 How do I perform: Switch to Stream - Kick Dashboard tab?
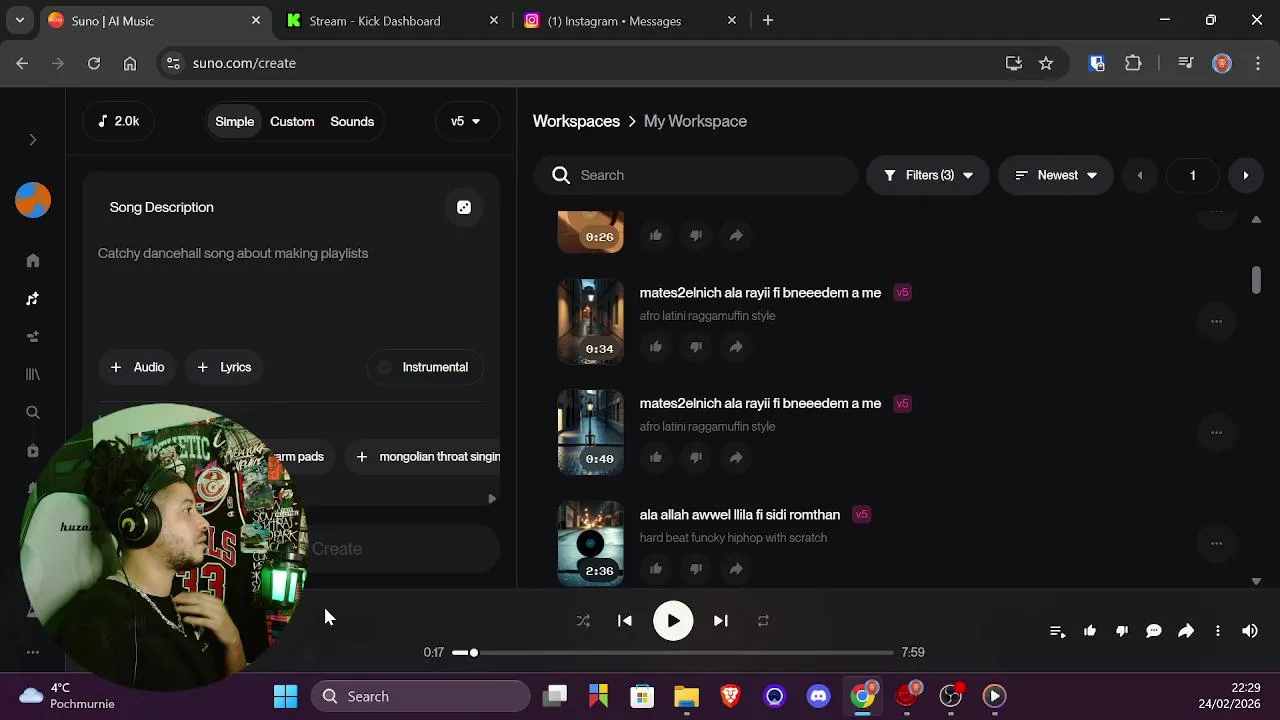392,20
